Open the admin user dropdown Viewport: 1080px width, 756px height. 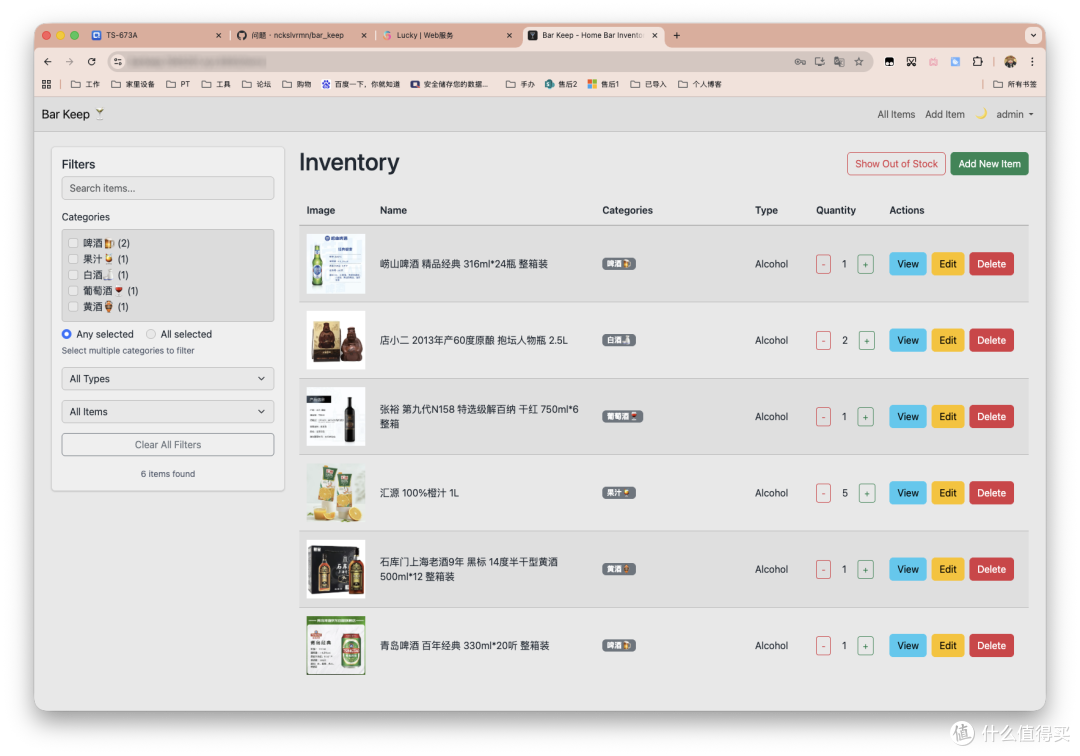click(1015, 114)
